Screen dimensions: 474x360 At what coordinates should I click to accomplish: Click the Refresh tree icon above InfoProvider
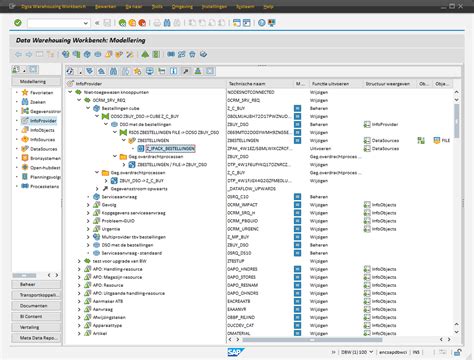coord(70,71)
